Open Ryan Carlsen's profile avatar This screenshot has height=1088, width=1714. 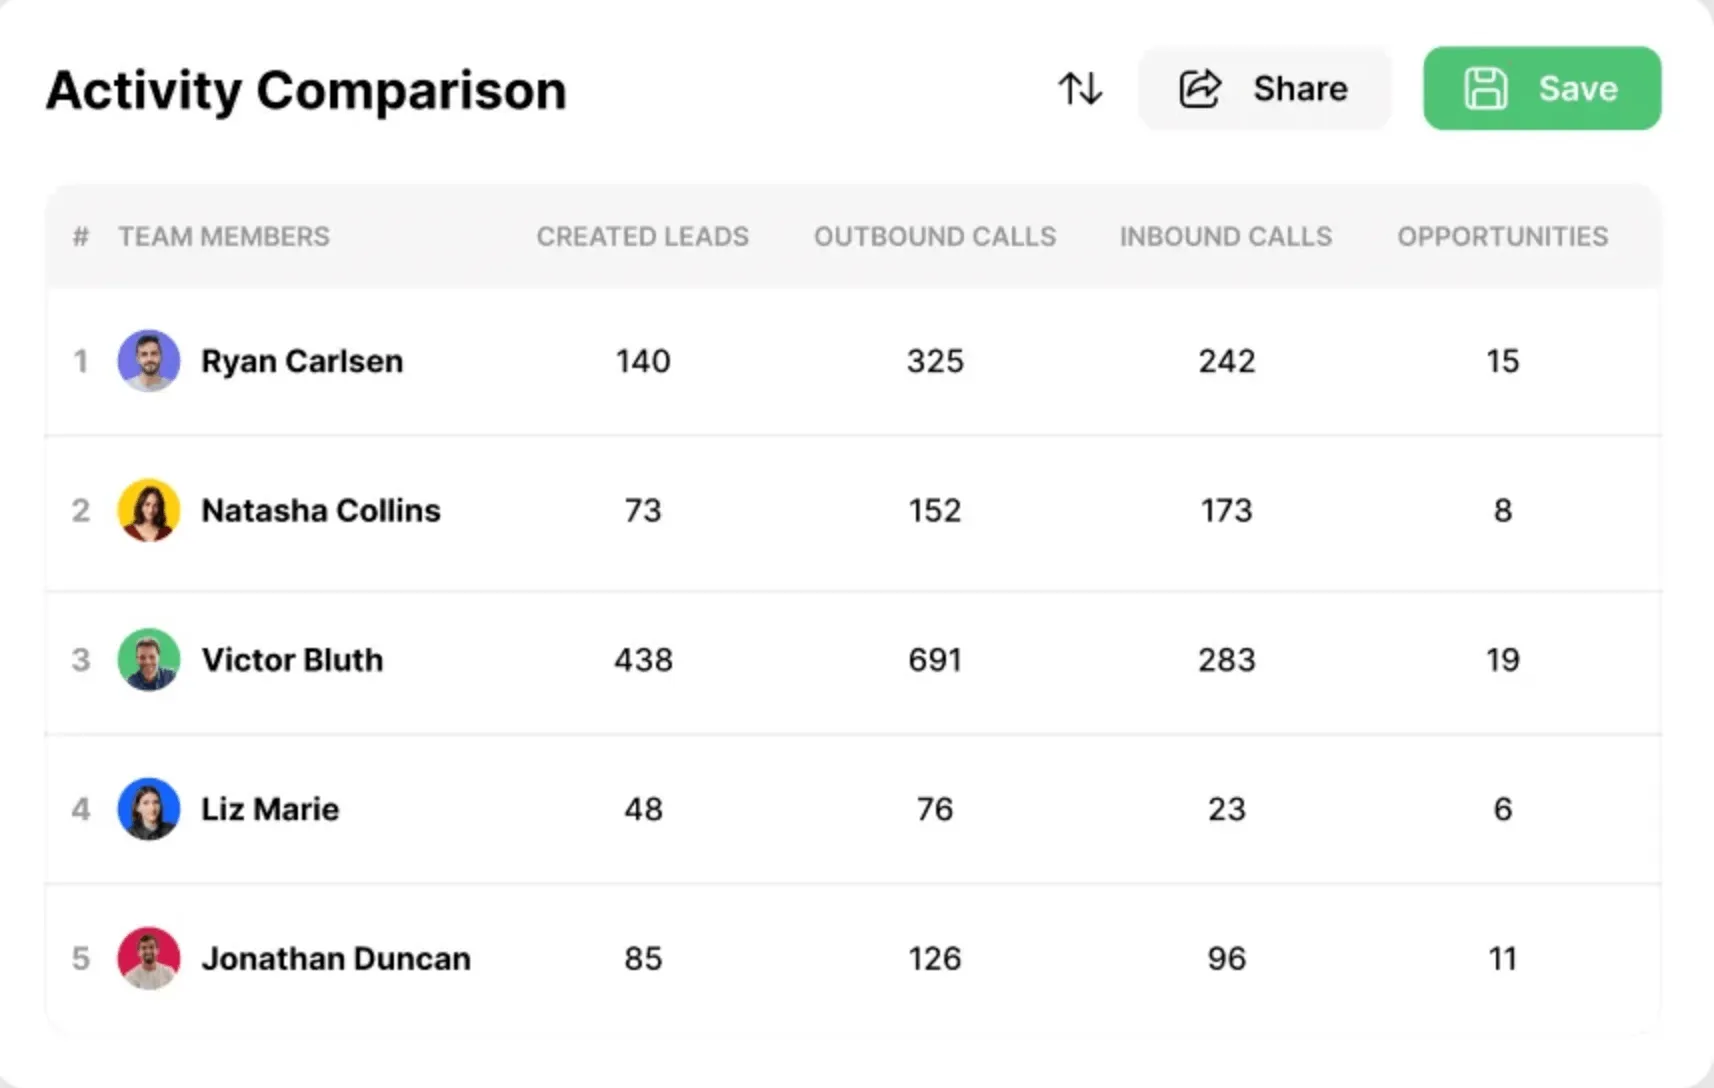pos(148,361)
